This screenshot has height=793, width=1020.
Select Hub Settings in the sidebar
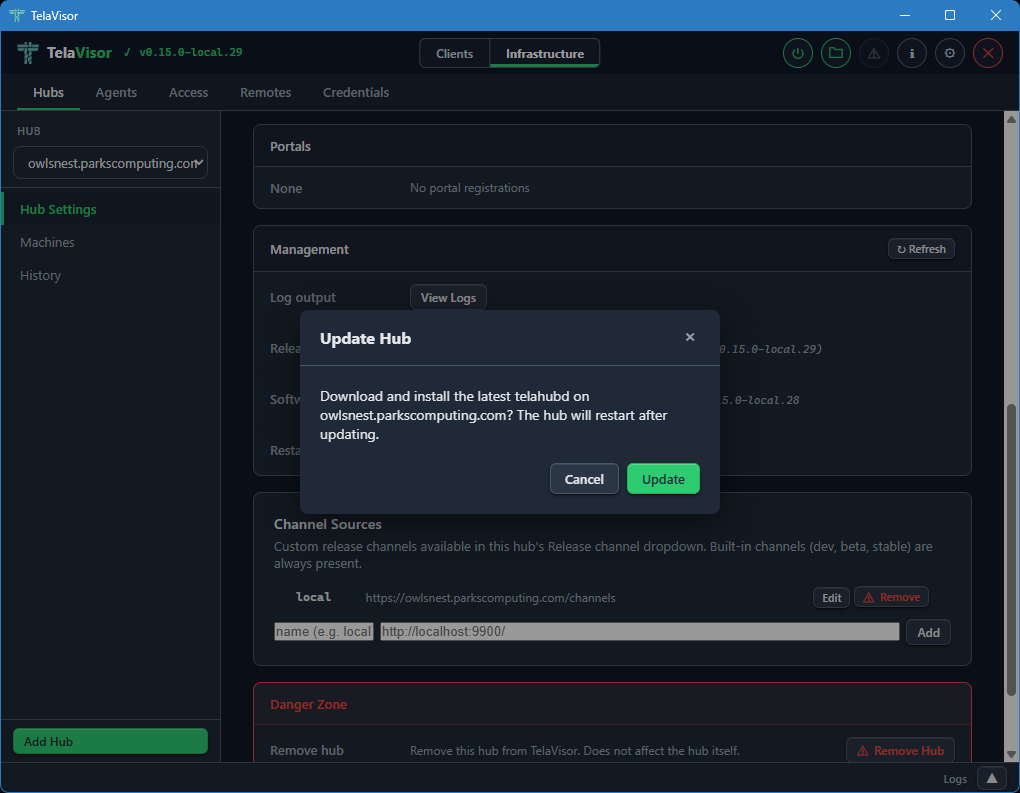click(x=111, y=209)
